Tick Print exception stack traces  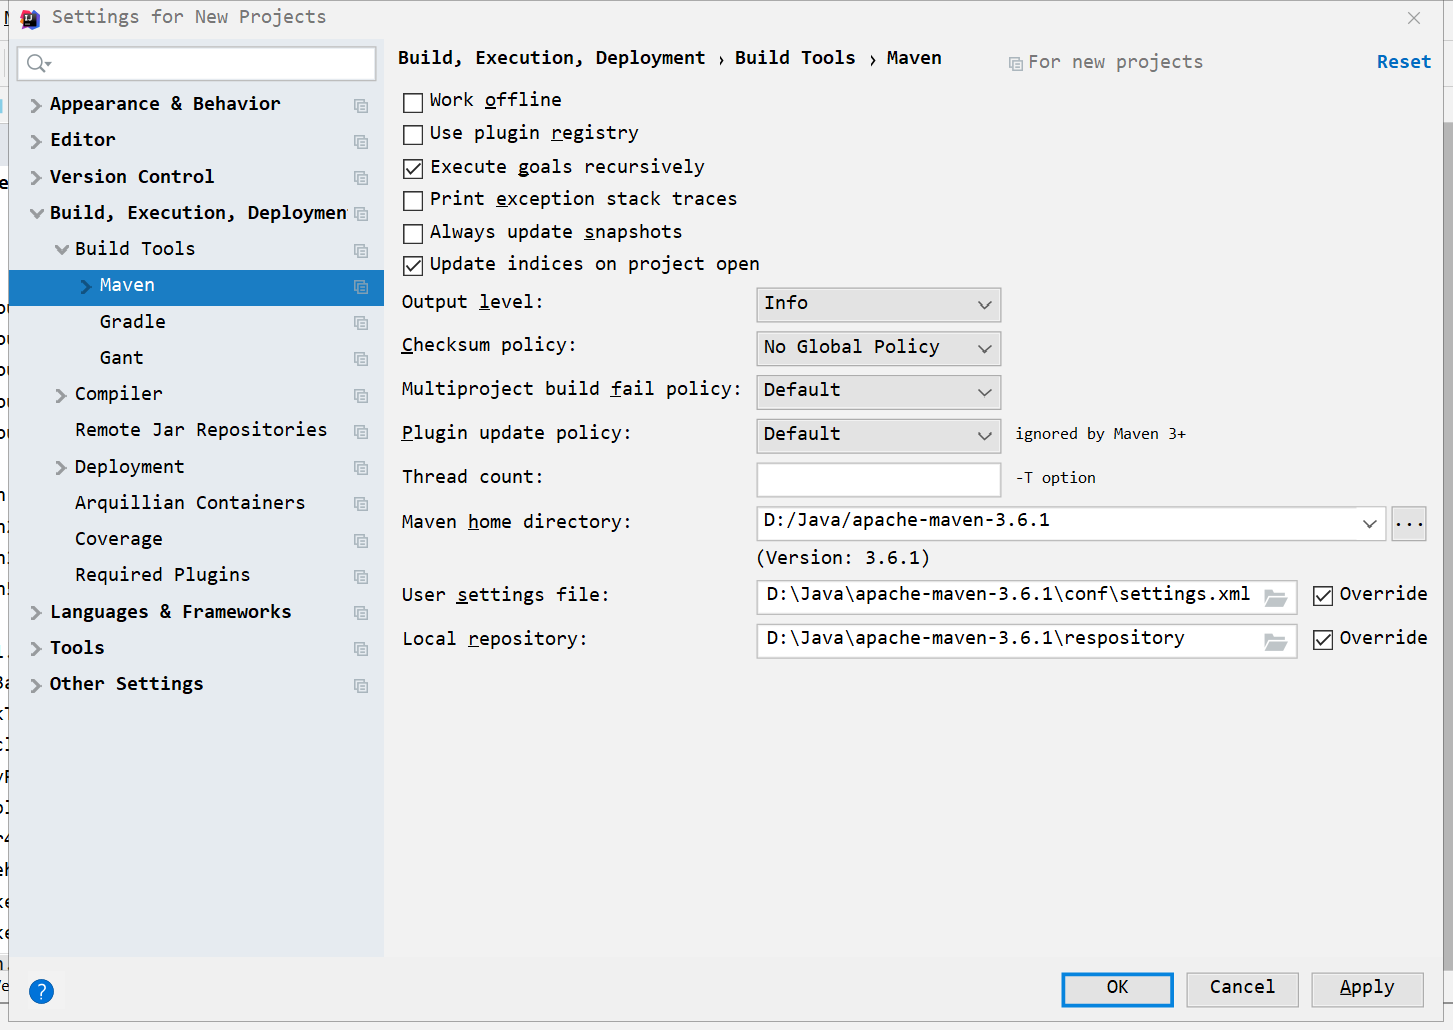click(x=413, y=201)
